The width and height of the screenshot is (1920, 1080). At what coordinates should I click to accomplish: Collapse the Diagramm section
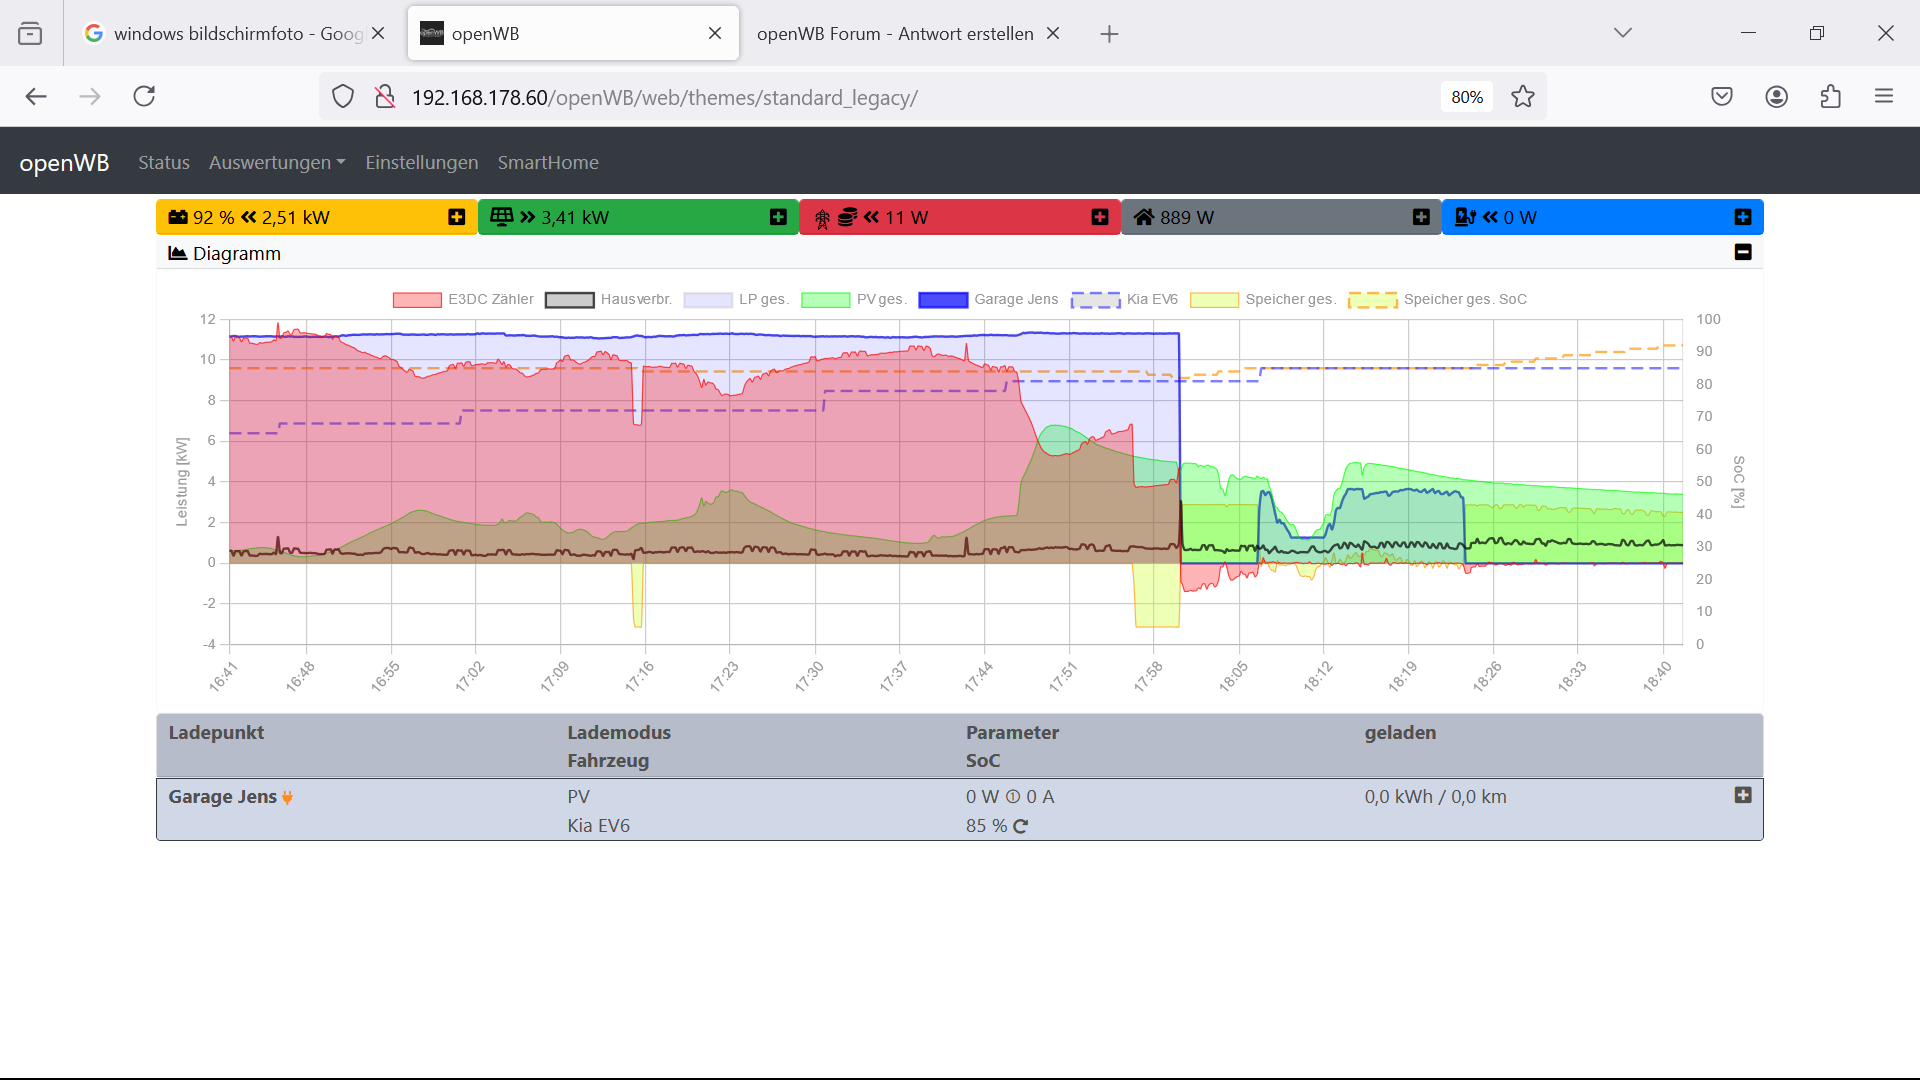(x=1743, y=252)
